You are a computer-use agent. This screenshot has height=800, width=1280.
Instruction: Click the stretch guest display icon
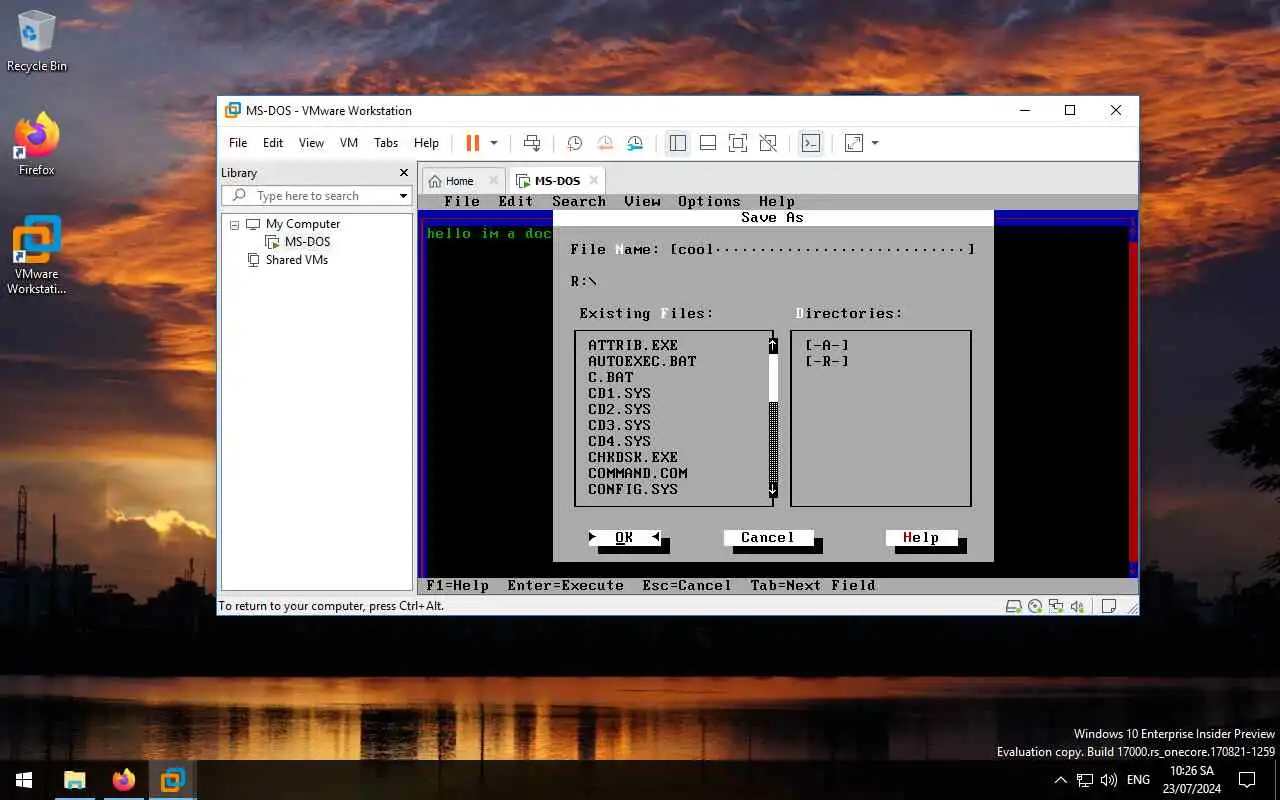pos(854,143)
